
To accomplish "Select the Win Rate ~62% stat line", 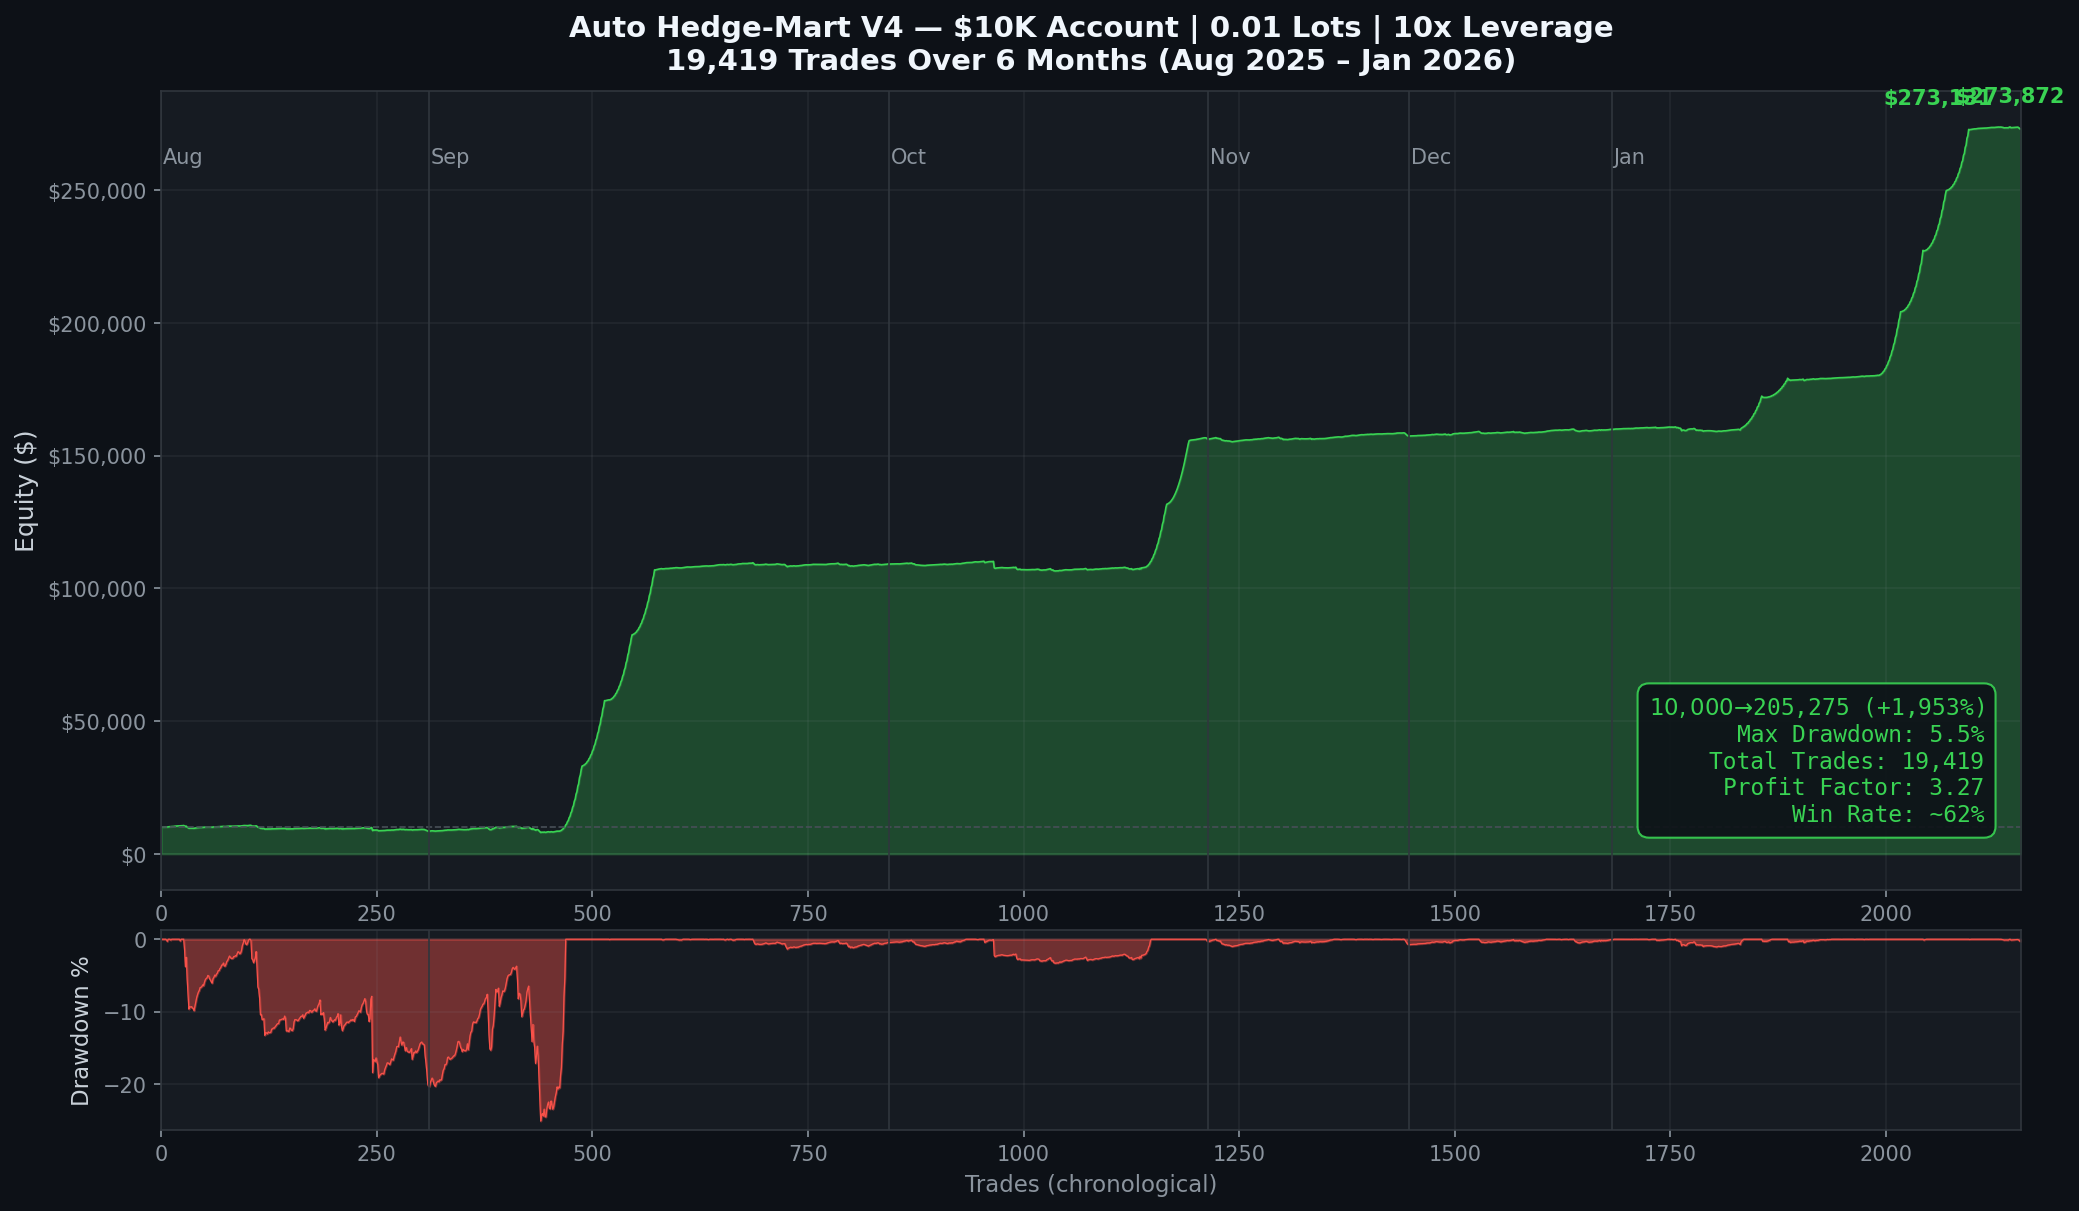I will [x=1887, y=815].
